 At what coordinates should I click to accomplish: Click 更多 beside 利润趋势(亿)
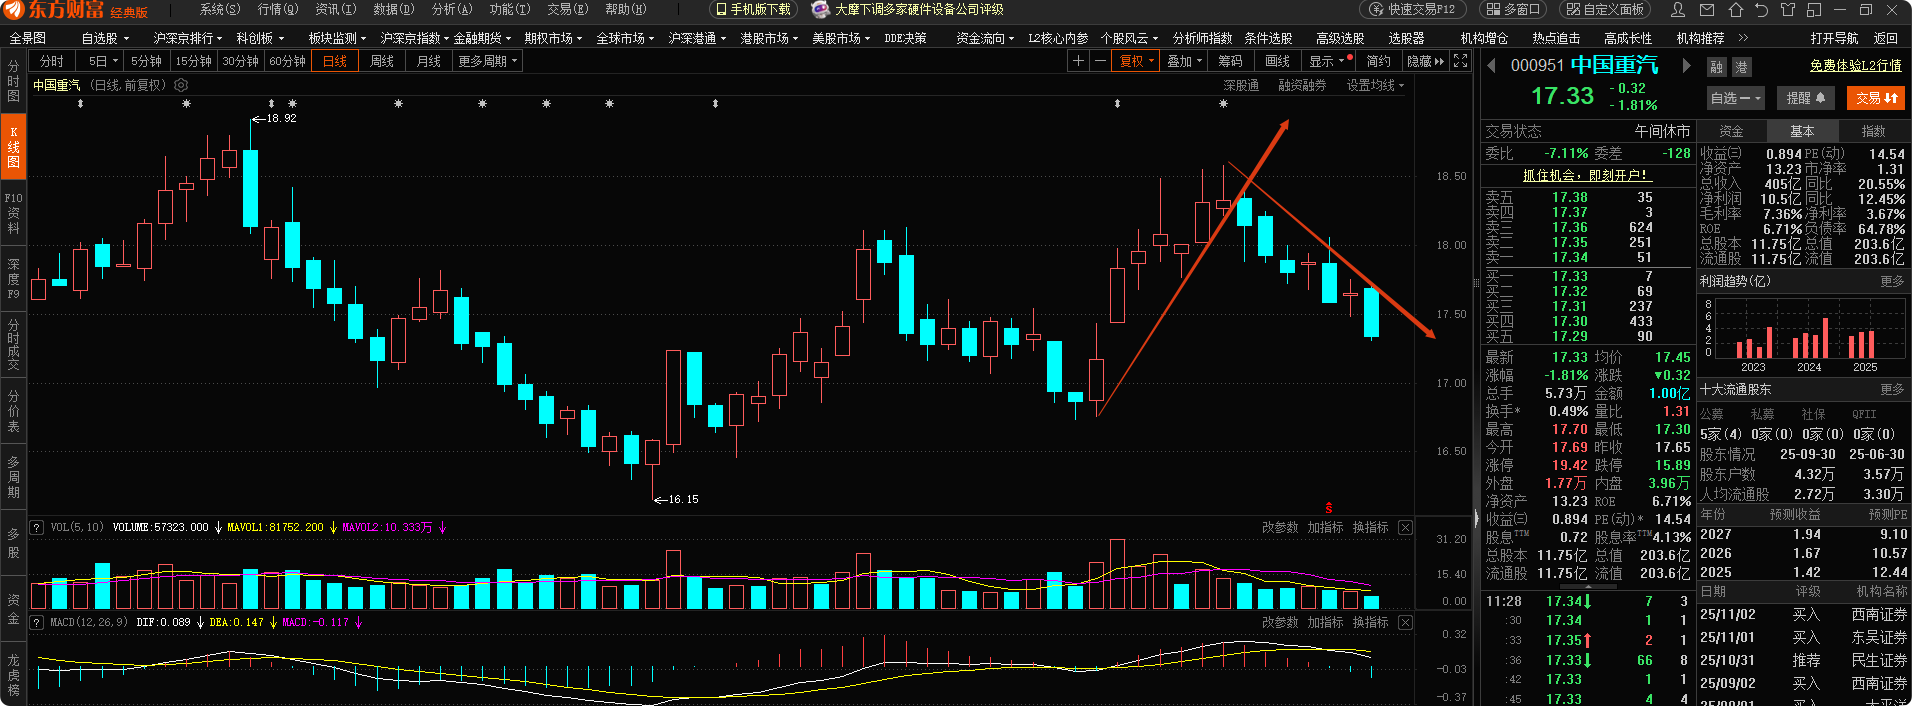click(1892, 281)
